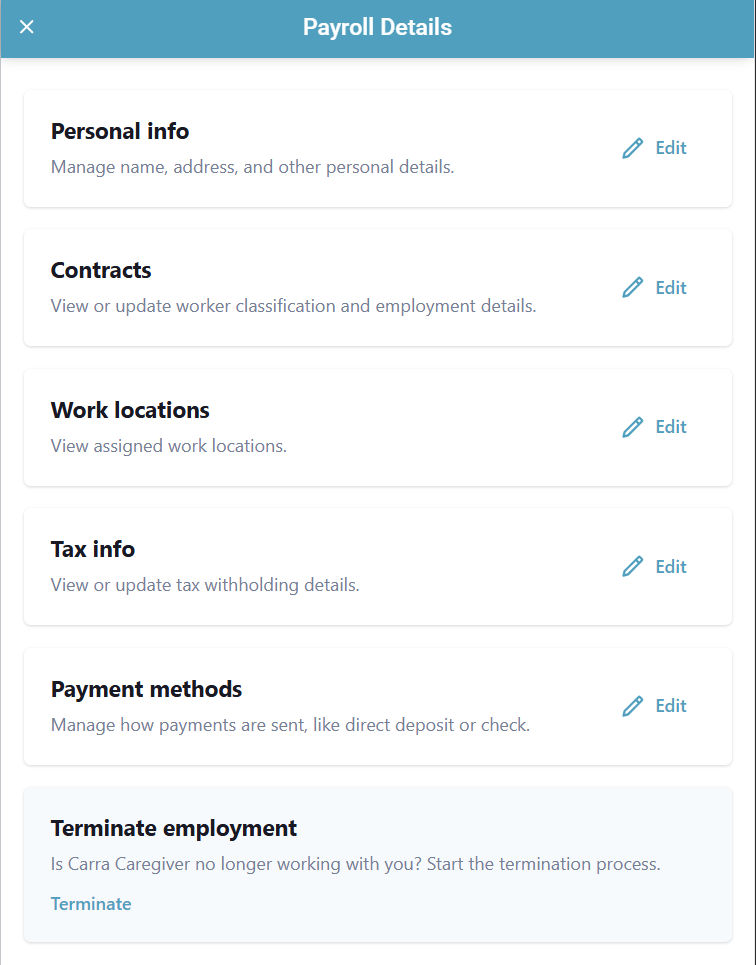Image resolution: width=756 pixels, height=965 pixels.
Task: Start termination via the Terminate link
Action: [91, 904]
